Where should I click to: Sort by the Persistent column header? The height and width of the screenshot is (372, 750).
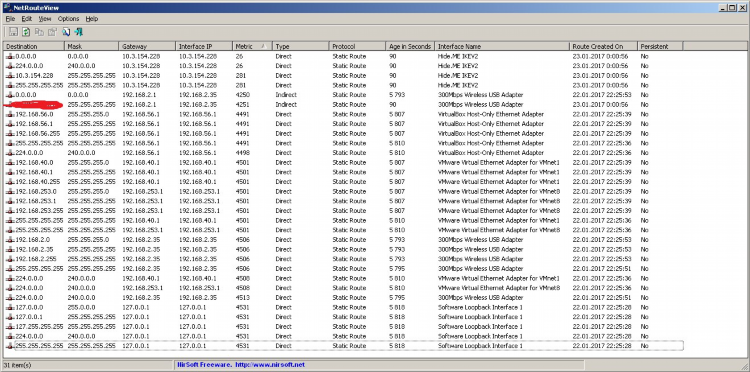660,46
